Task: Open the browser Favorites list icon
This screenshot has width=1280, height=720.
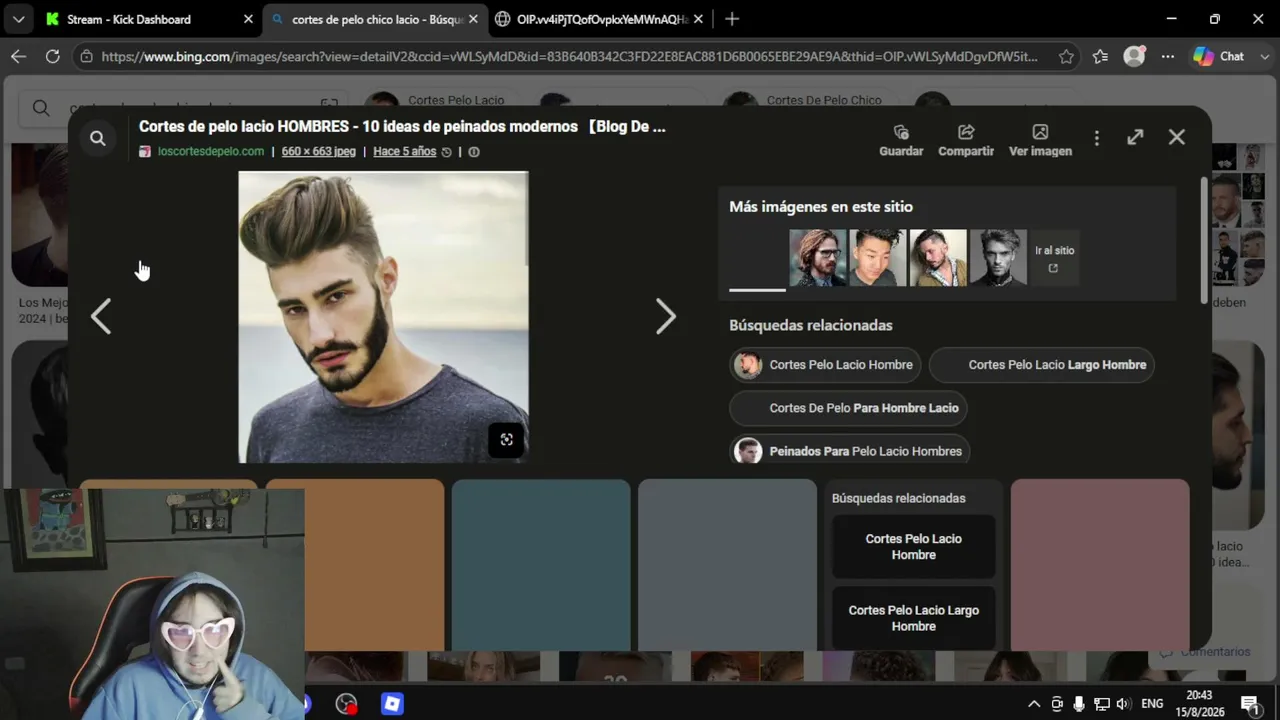Action: pyautogui.click(x=1100, y=56)
